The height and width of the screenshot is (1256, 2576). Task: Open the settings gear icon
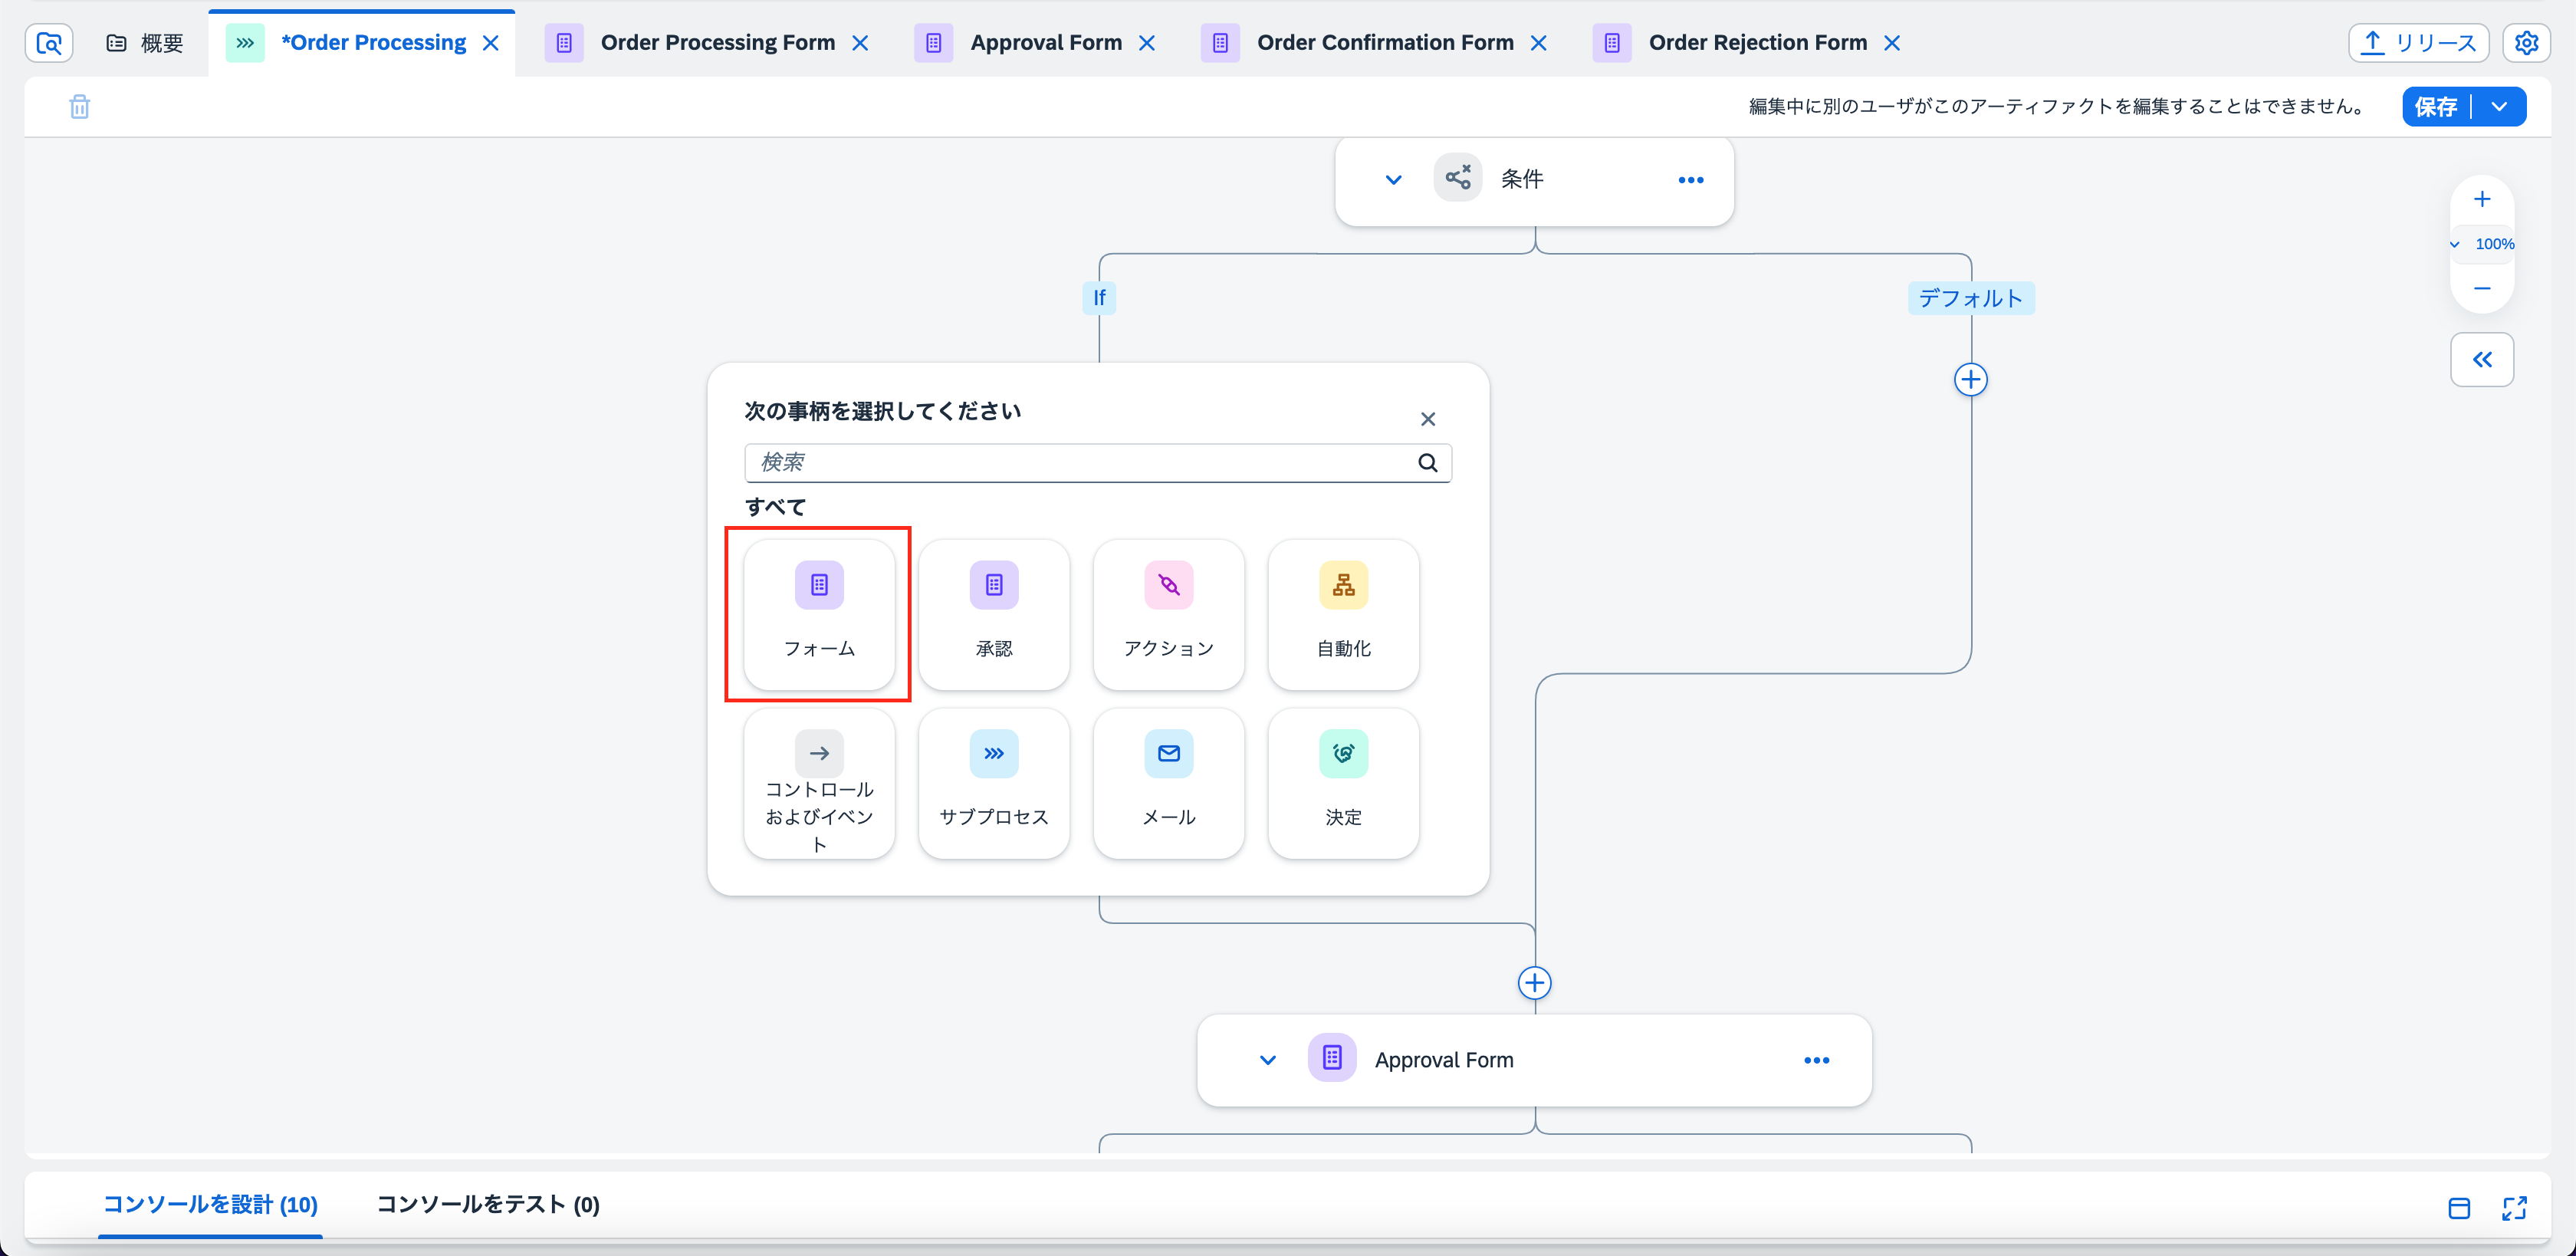pyautogui.click(x=2526, y=43)
